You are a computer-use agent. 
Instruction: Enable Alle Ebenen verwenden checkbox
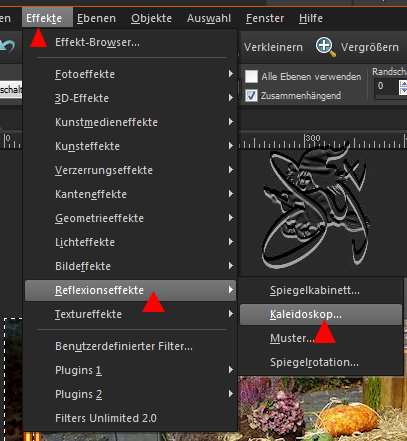click(251, 76)
